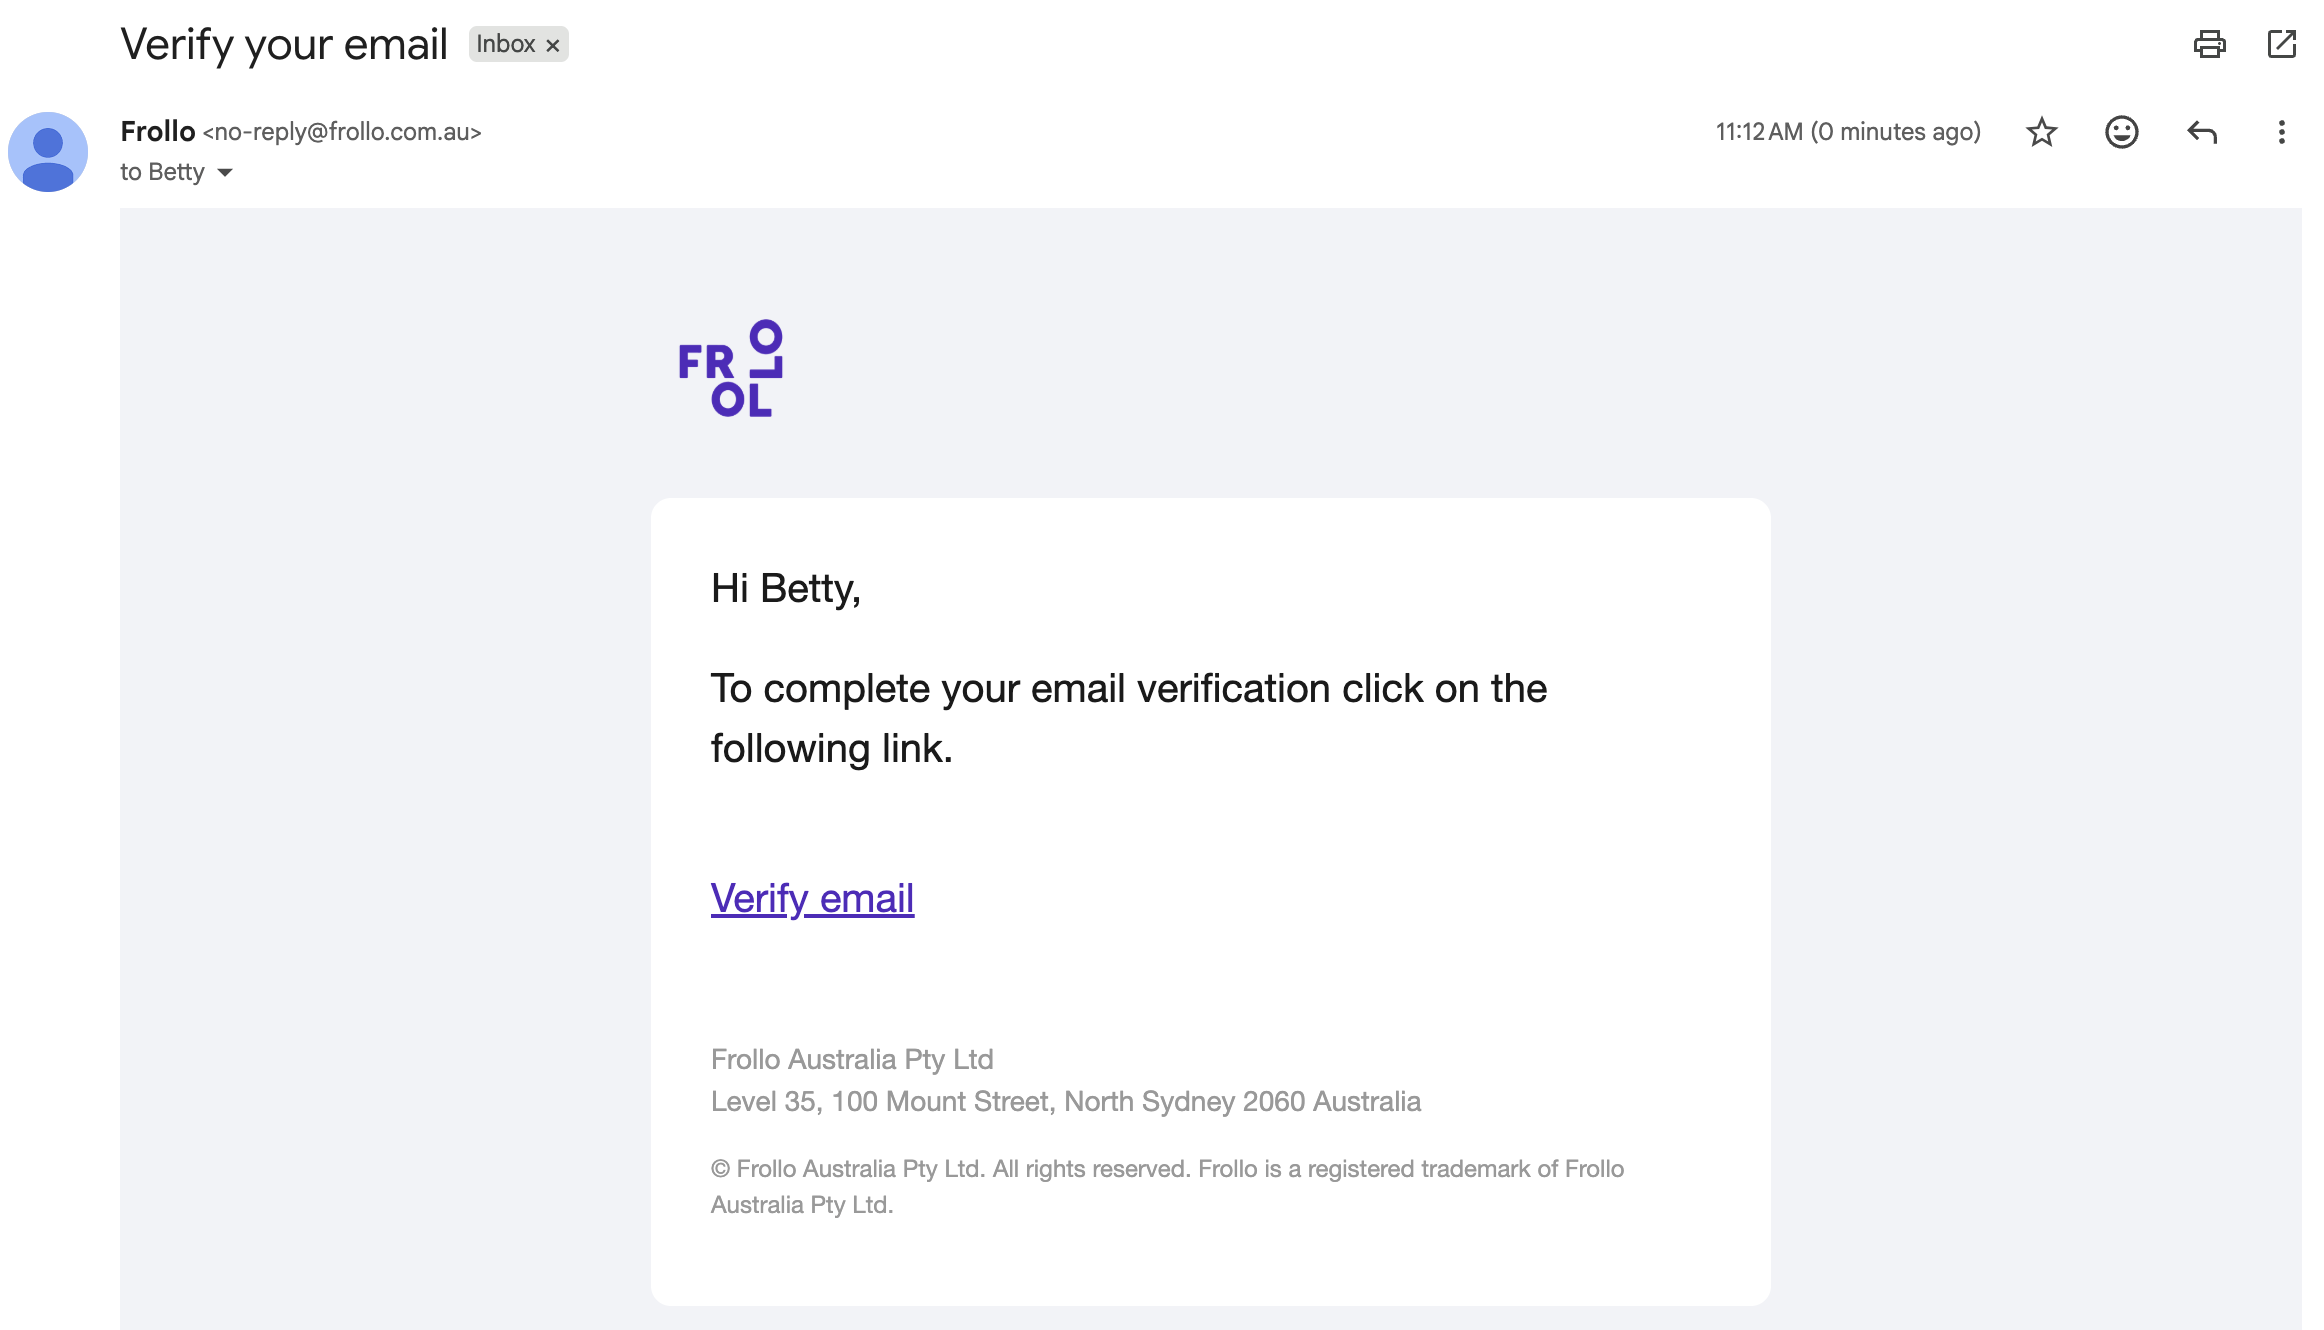Click the copyright notice in the footer

pyautogui.click(x=1166, y=1186)
